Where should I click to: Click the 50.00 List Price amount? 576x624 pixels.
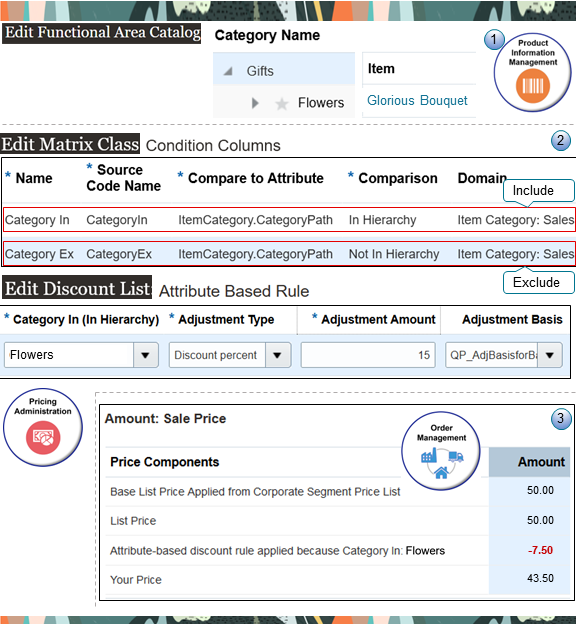[540, 520]
